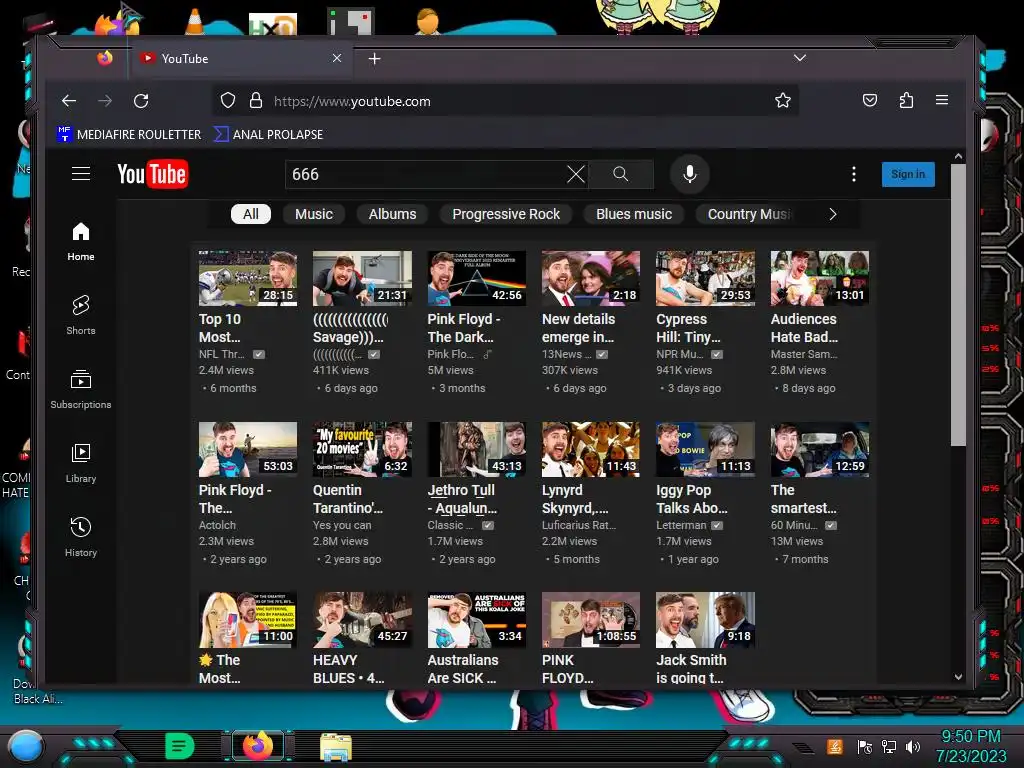Screen dimensions: 1024x768
Task: Click the forward navigation arrow
Action: (x=105, y=101)
